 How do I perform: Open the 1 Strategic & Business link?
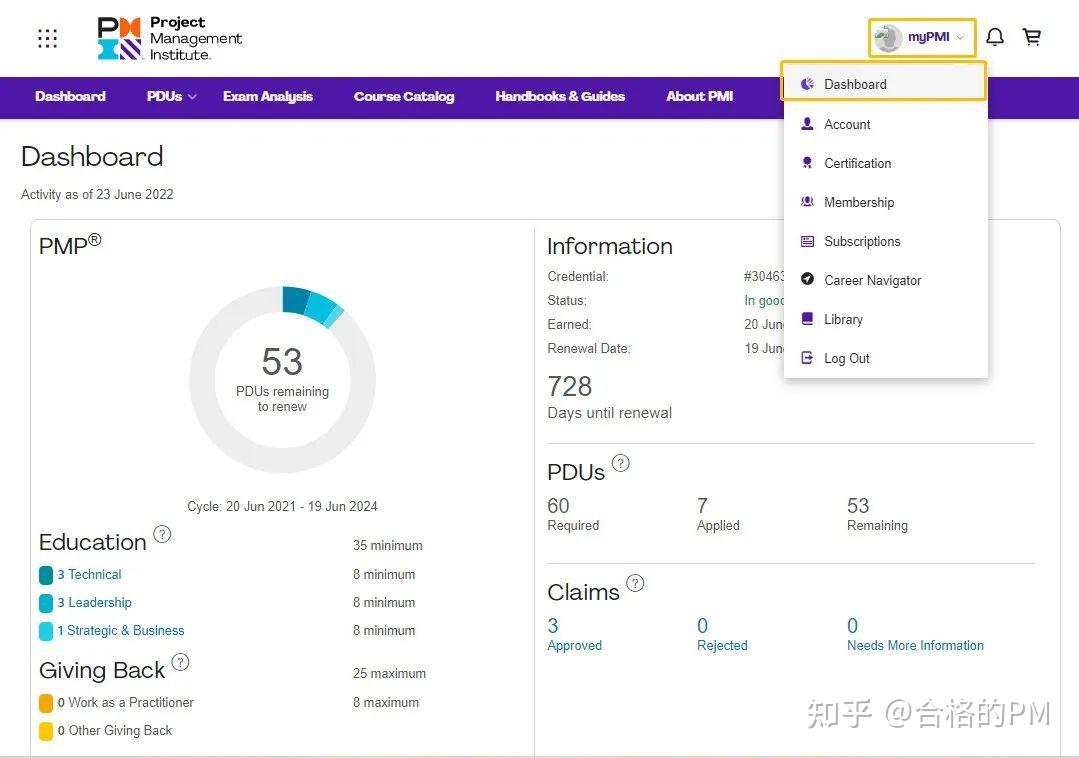[x=121, y=631]
